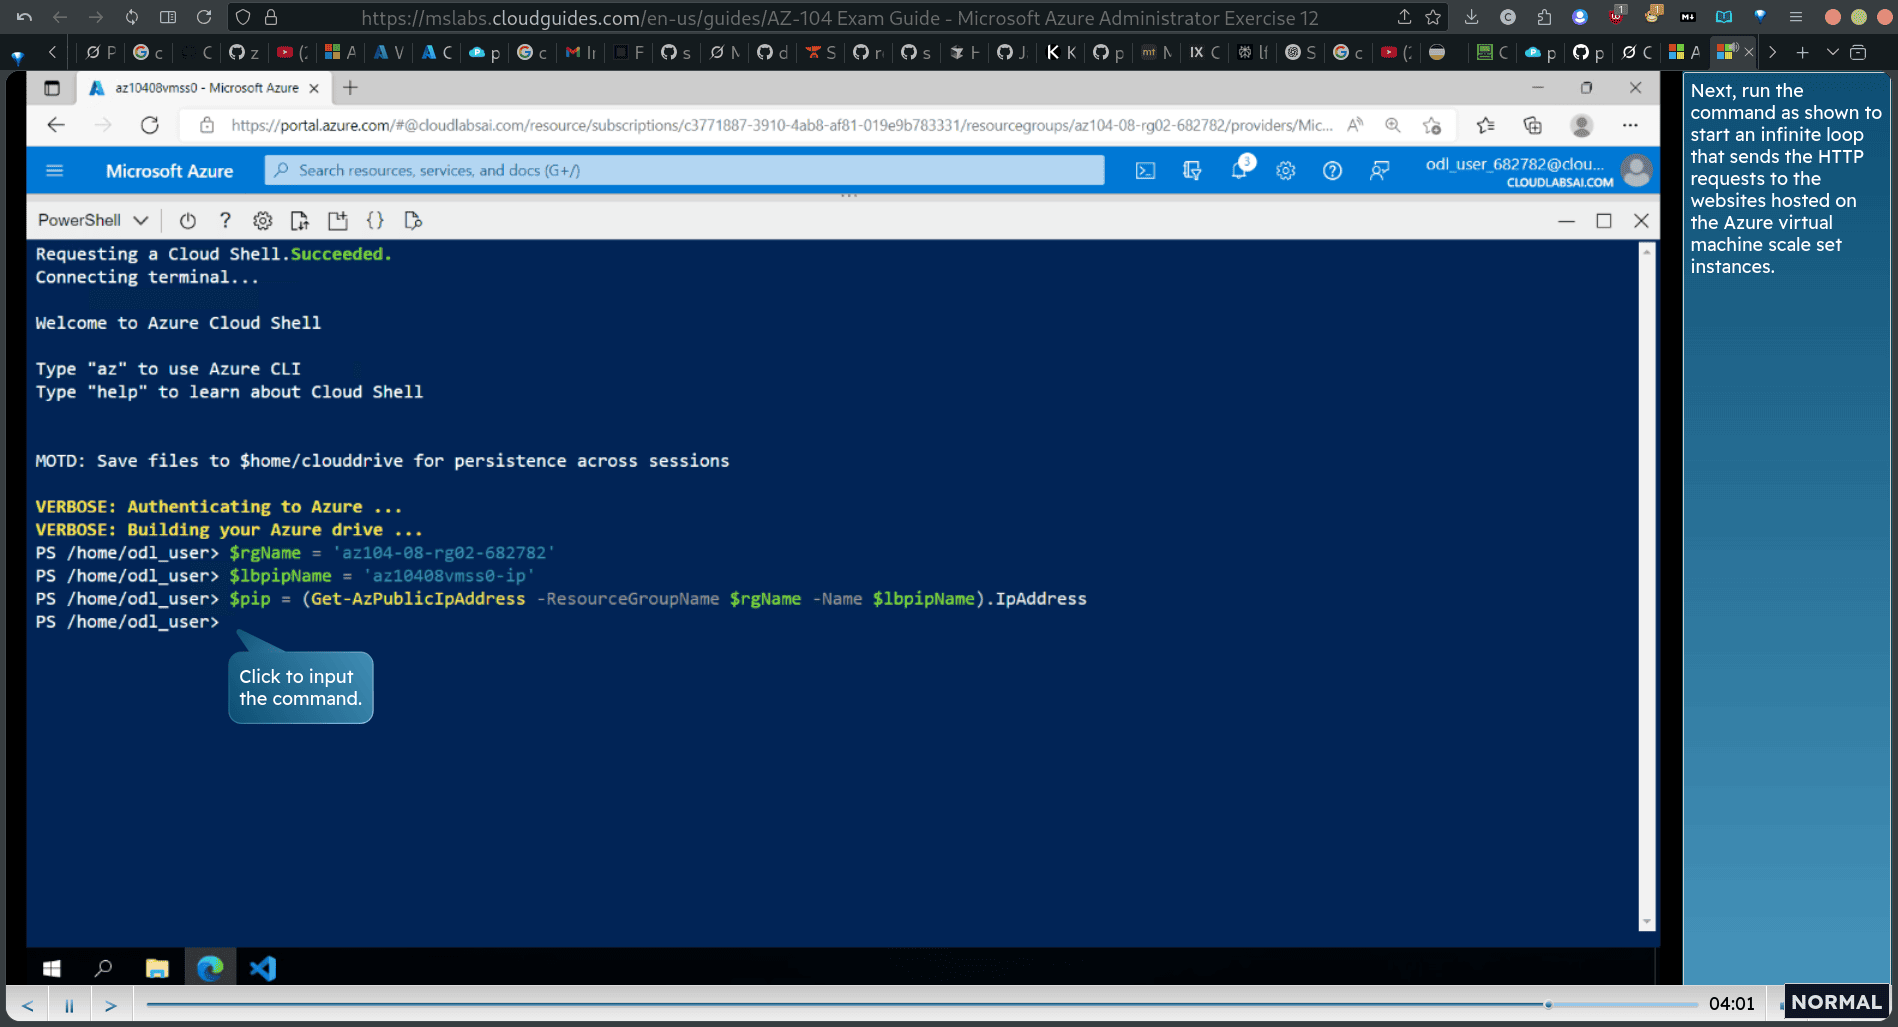Click outer browser share icon
Image resolution: width=1898 pixels, height=1027 pixels.
point(1405,17)
